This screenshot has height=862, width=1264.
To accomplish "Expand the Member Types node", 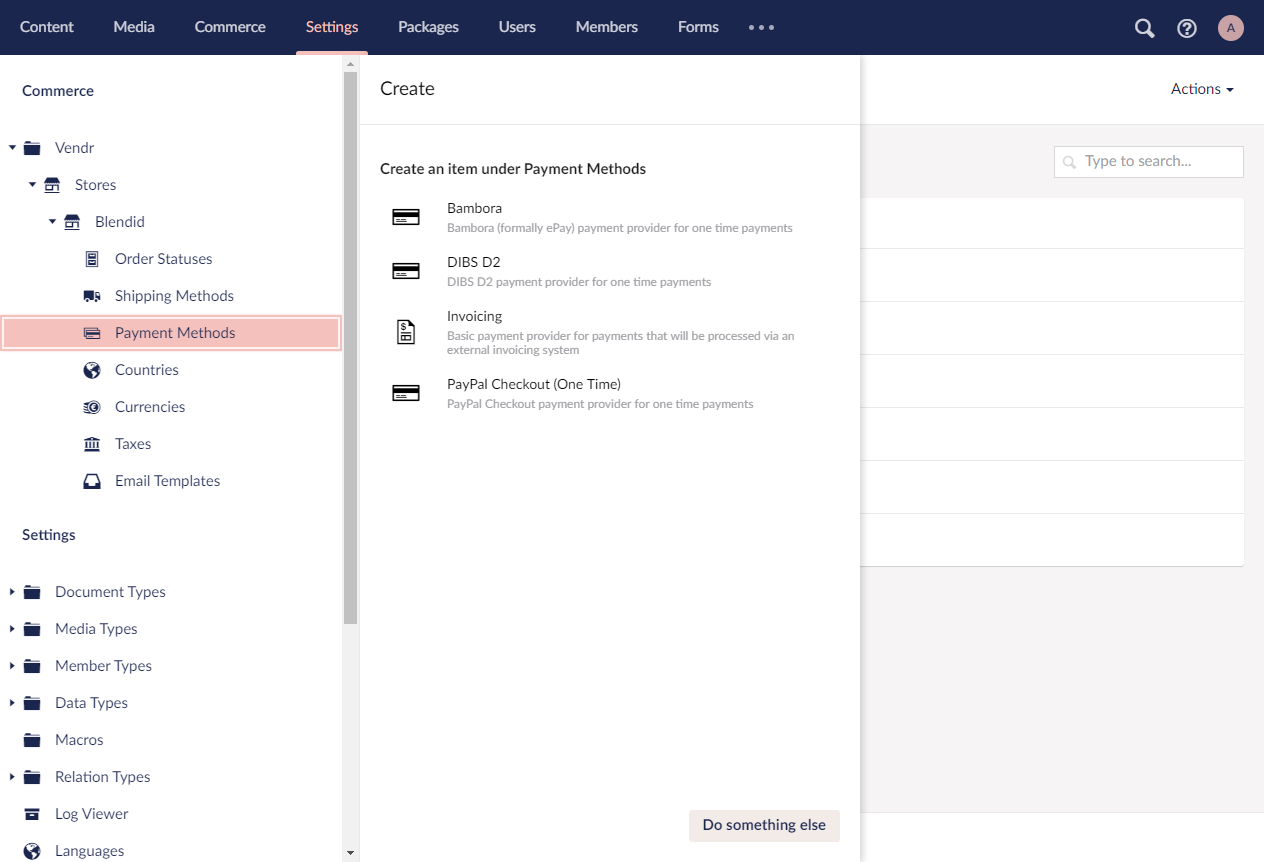I will pyautogui.click(x=12, y=666).
